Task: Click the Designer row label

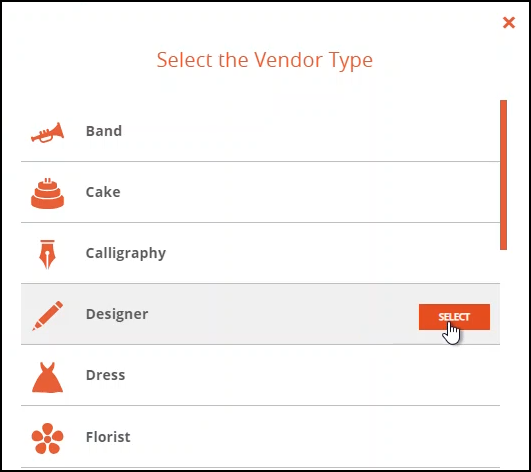Action: pyautogui.click(x=117, y=314)
